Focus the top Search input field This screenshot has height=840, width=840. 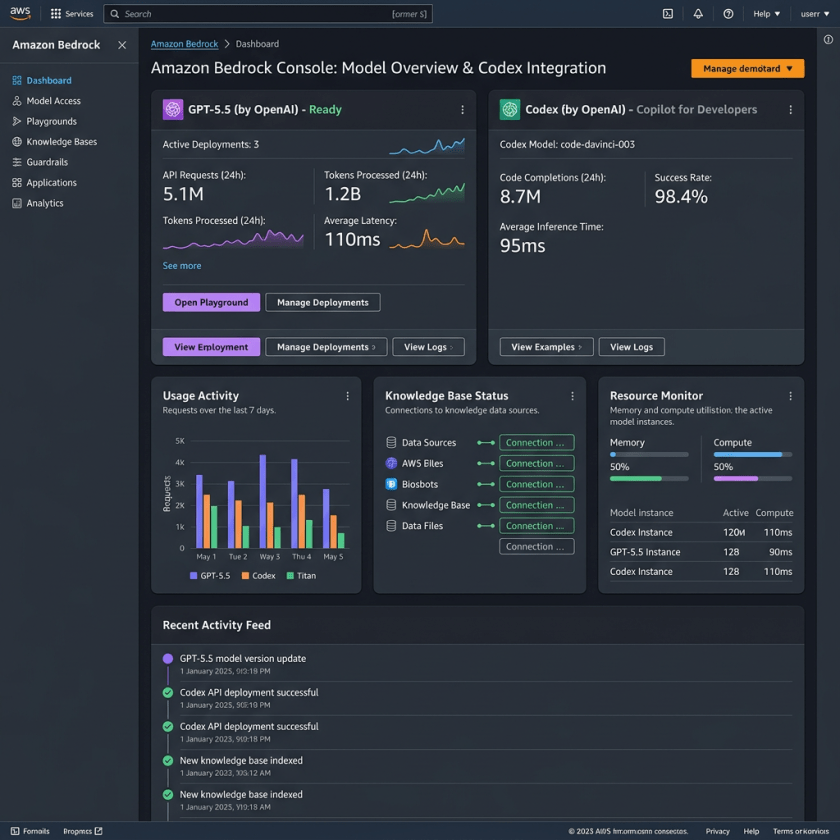[x=268, y=14]
